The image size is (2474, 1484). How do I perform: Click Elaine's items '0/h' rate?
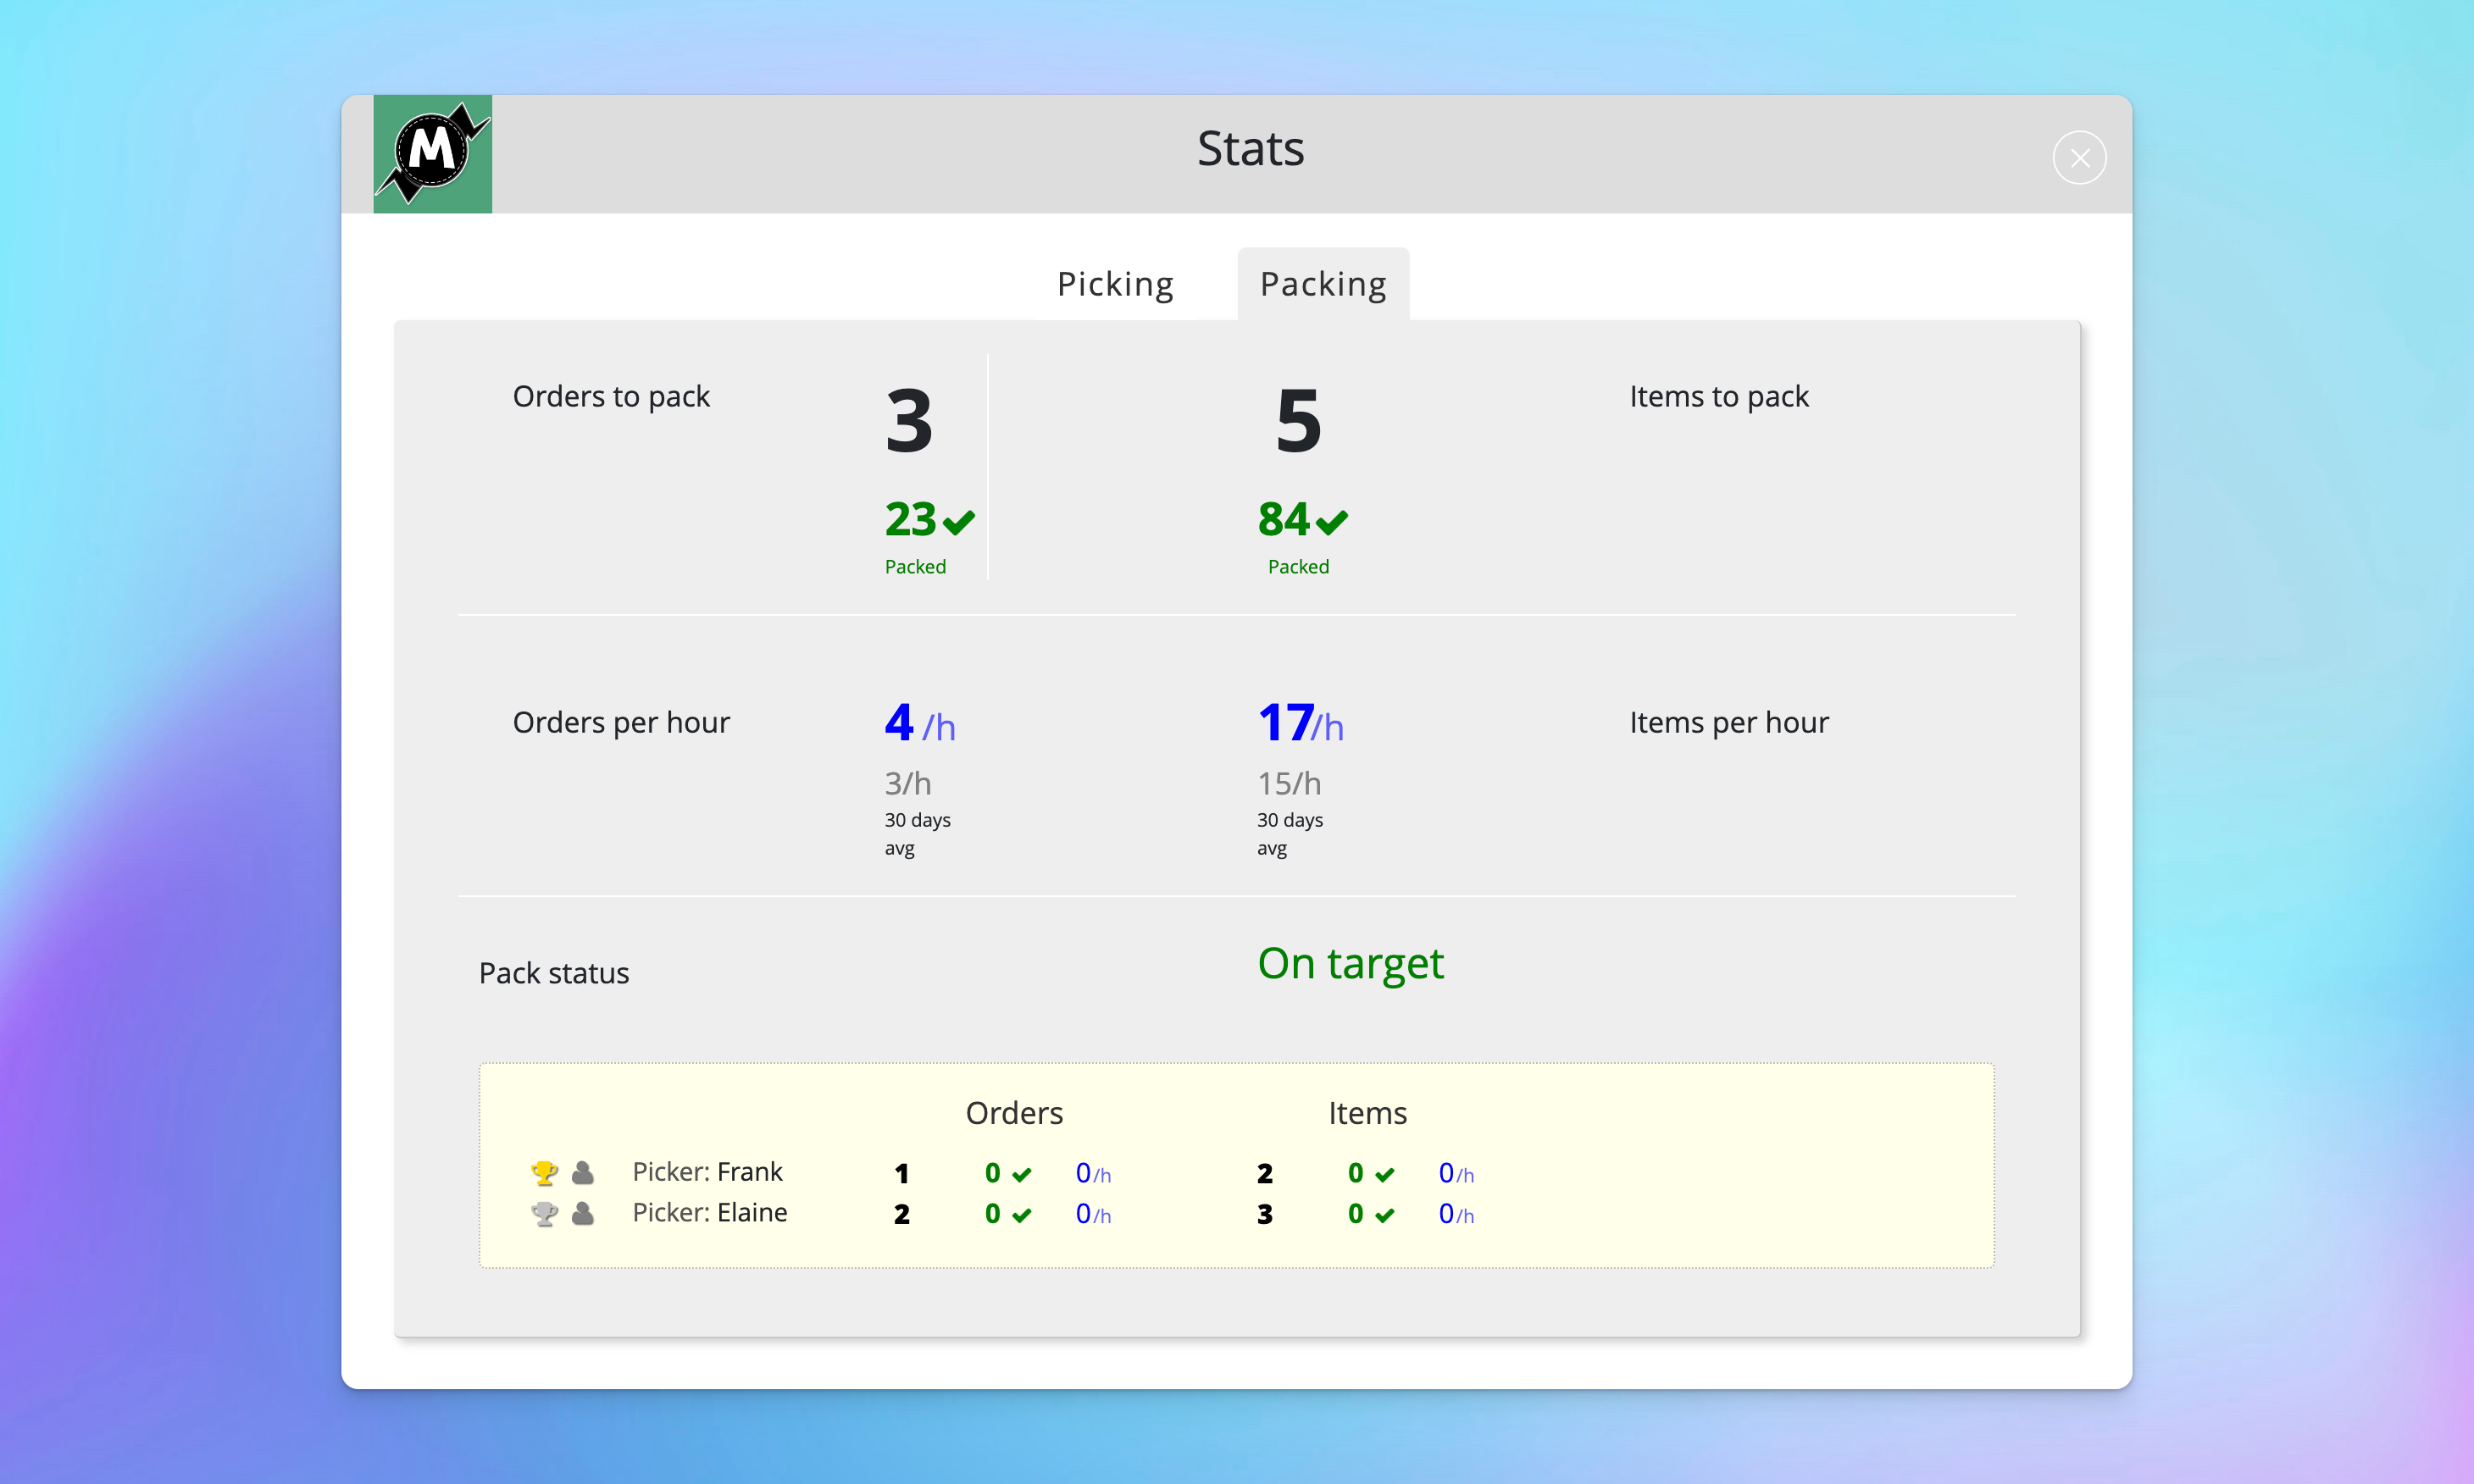pyautogui.click(x=1456, y=1215)
